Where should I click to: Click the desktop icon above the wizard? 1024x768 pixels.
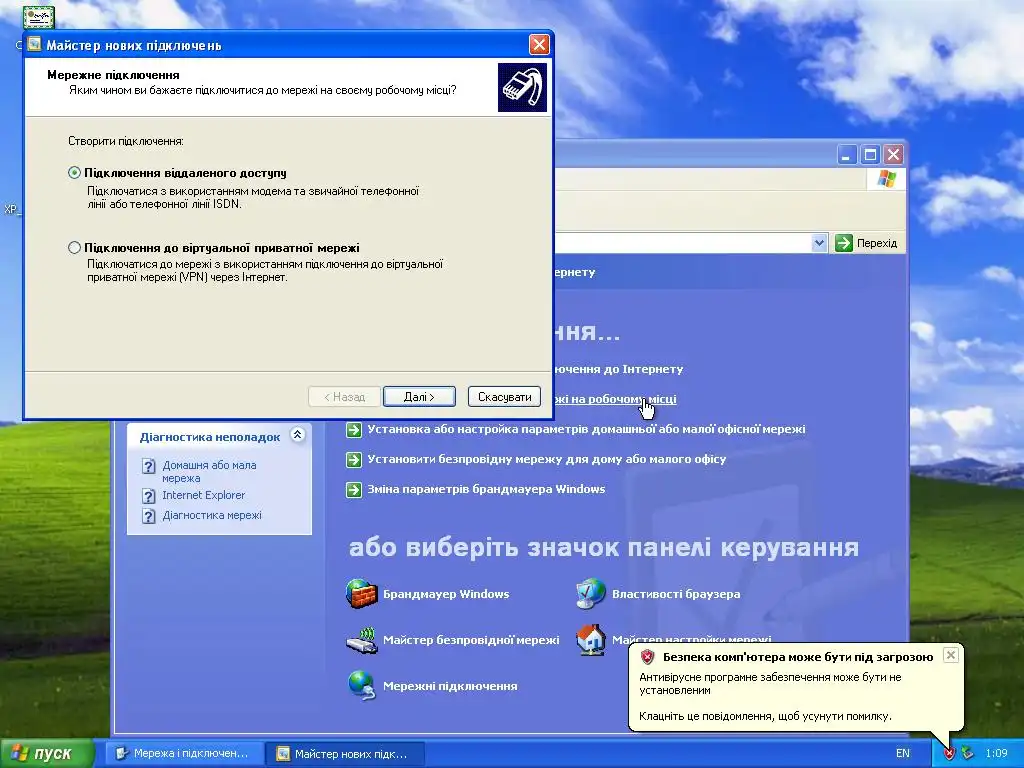pos(39,16)
